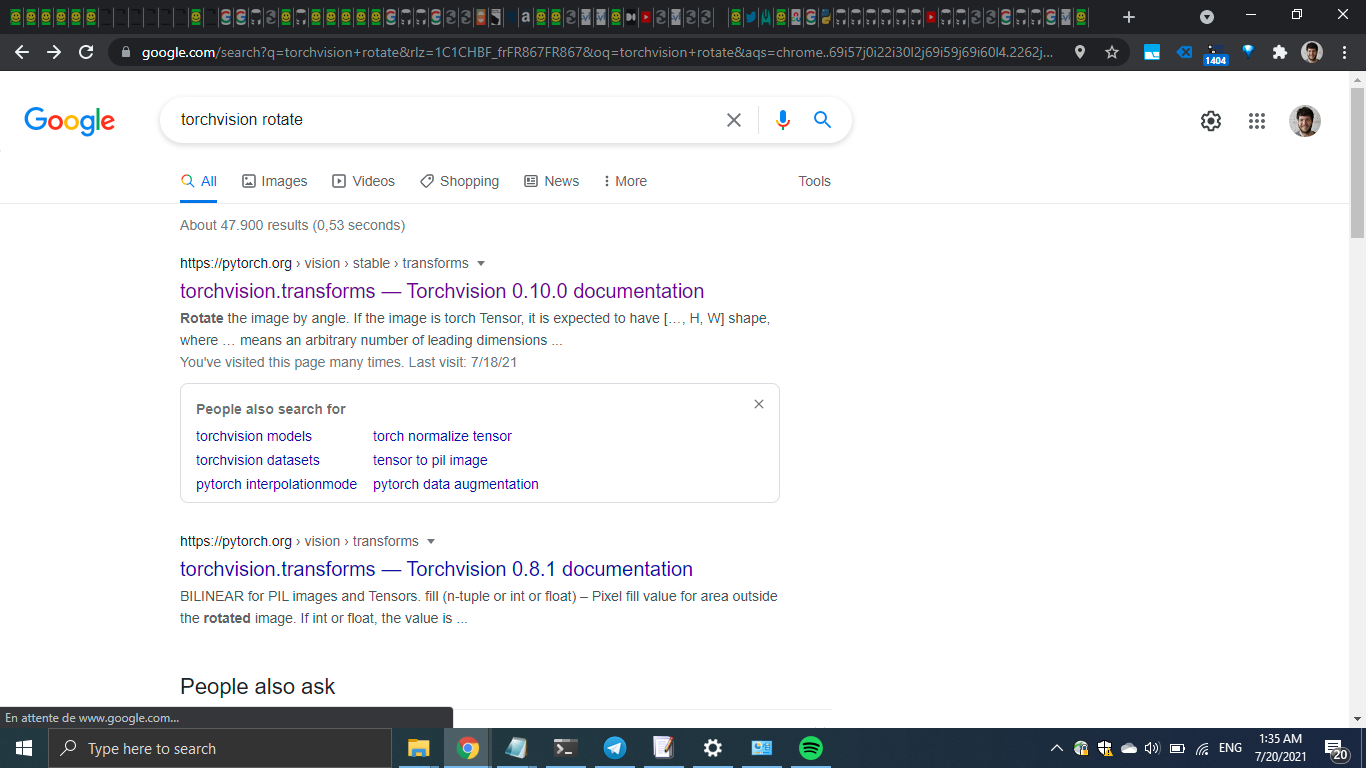Launch Spotify from the taskbar
This screenshot has height=768, width=1366.
point(810,747)
